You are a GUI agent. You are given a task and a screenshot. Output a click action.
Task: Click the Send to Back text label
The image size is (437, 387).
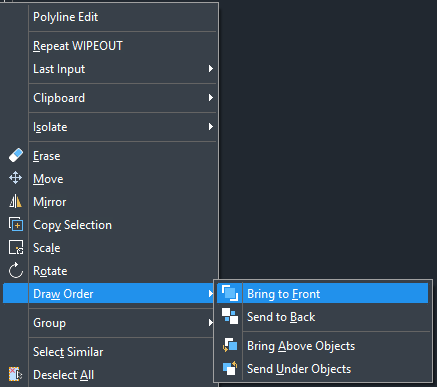(281, 317)
